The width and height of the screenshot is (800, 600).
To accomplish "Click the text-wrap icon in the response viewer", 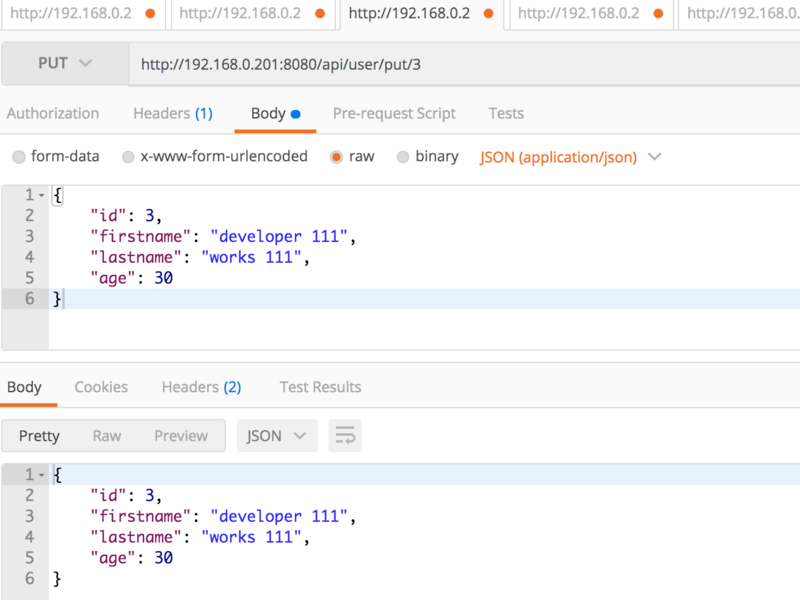I will tap(344, 435).
